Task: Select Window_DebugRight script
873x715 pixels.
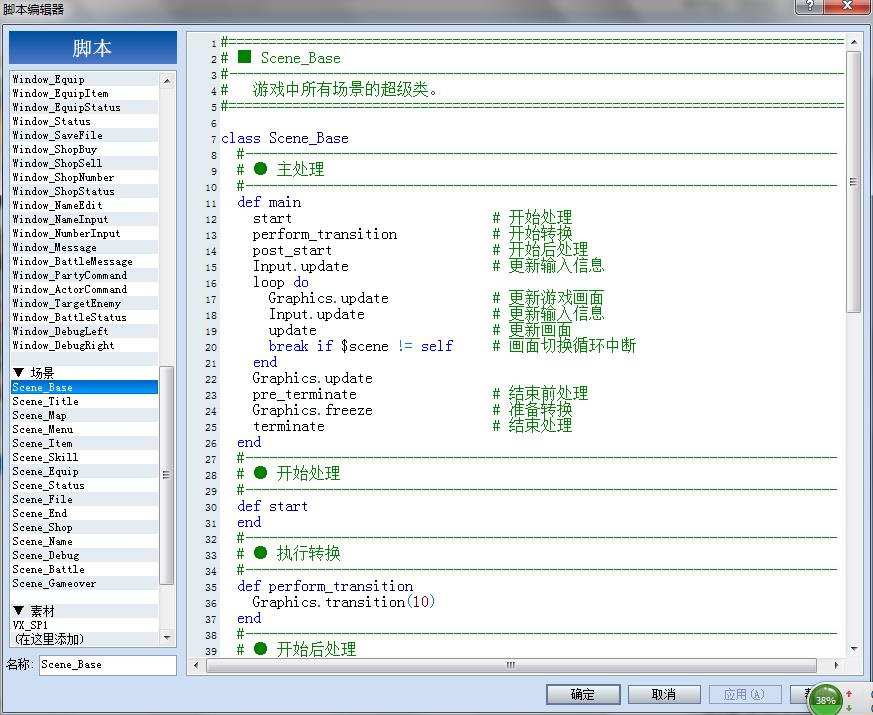Action: coord(85,345)
